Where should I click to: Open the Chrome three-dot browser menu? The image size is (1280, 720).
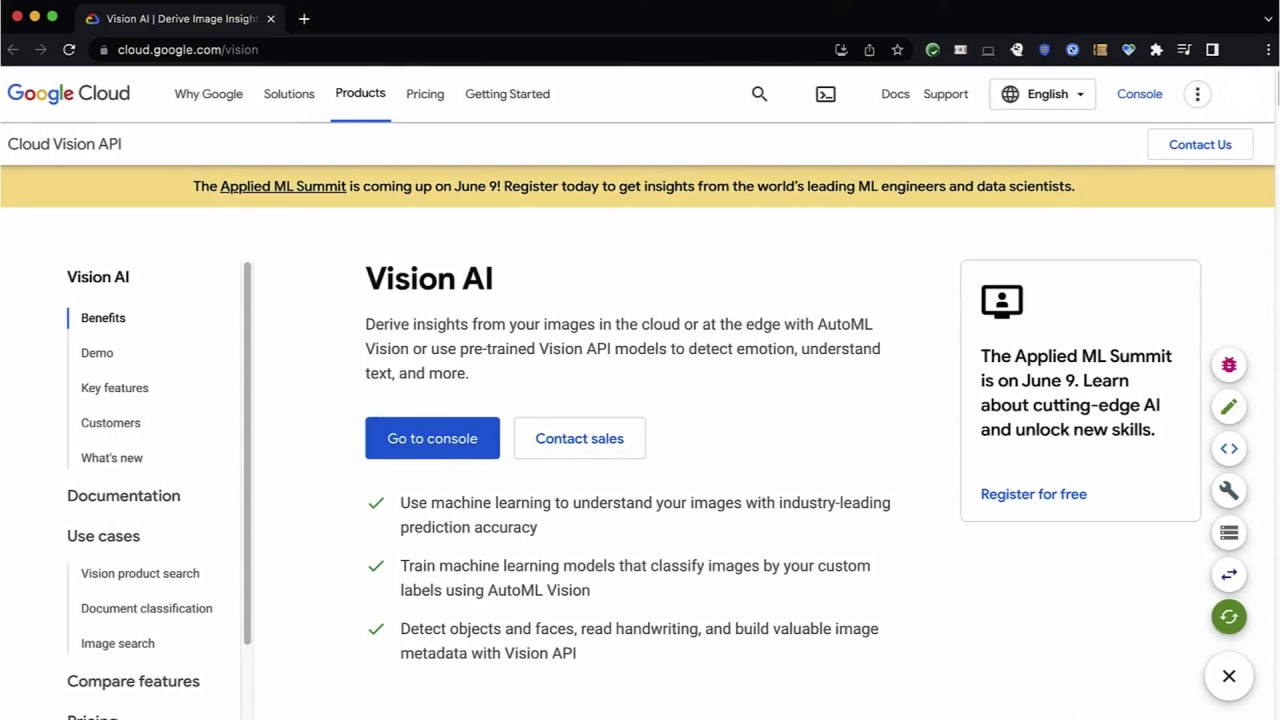(1268, 49)
